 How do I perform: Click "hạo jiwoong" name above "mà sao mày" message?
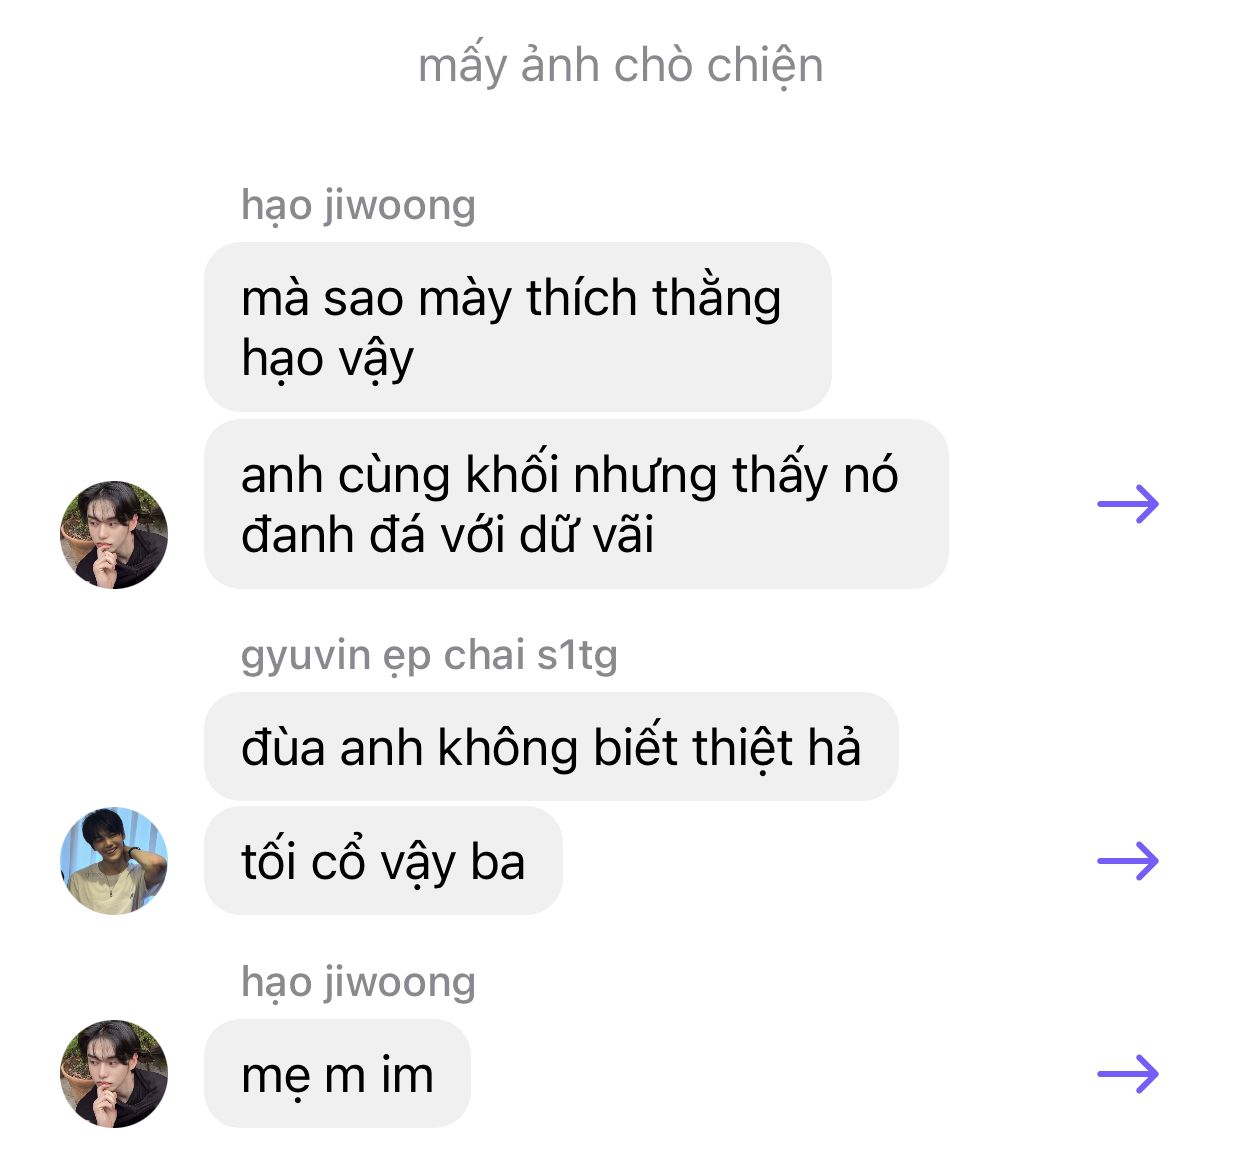click(358, 205)
